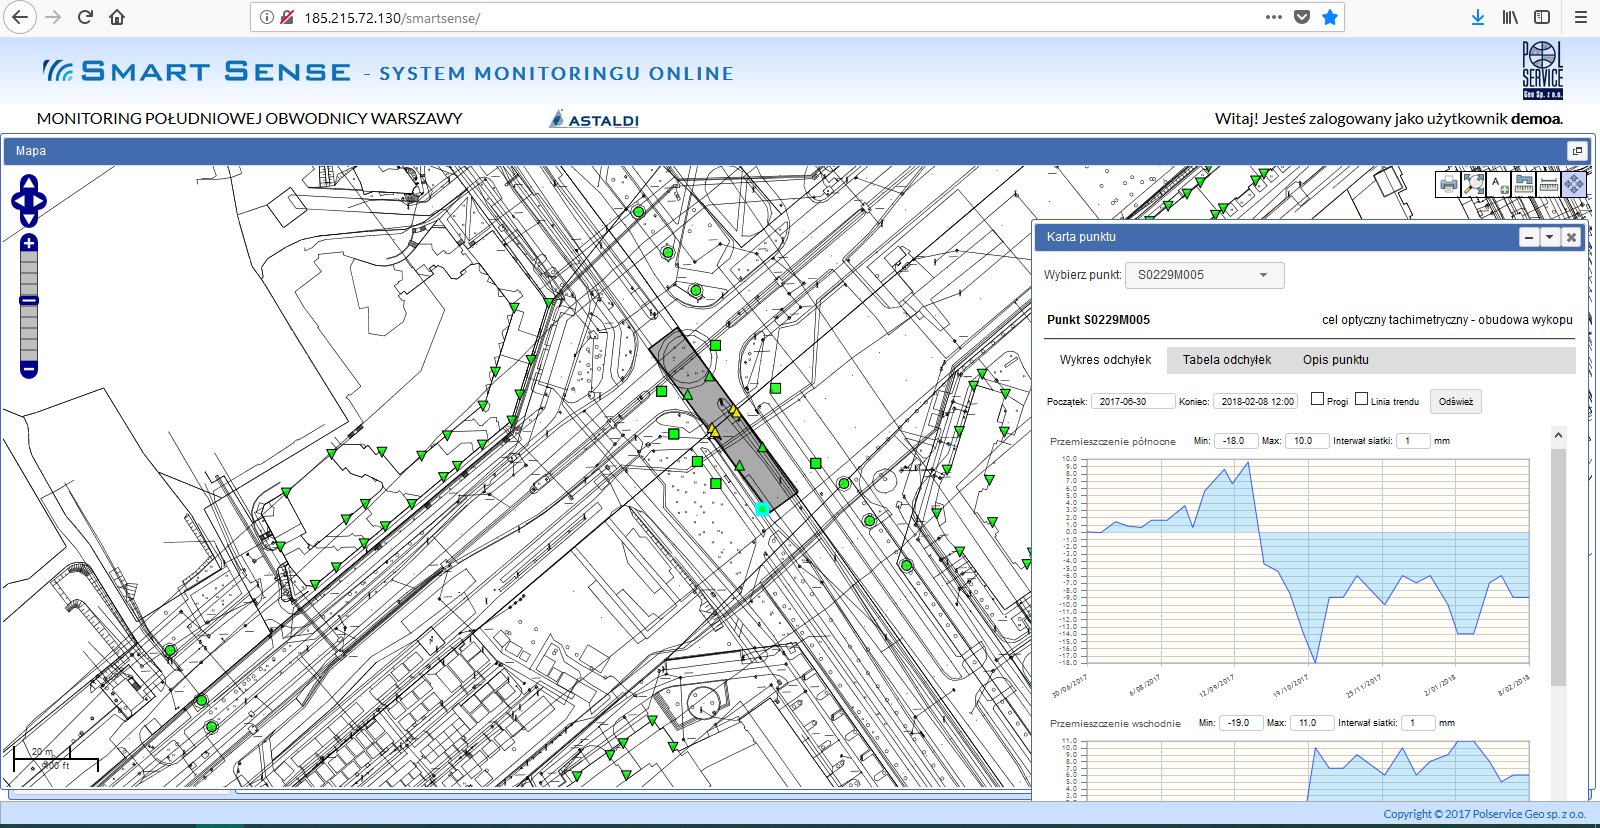Switch to Opis punktu tab

1335,360
